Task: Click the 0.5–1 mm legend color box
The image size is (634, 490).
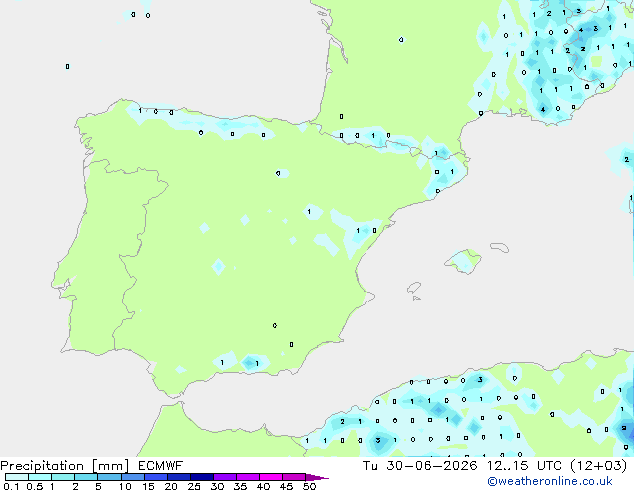Action: click(40, 477)
